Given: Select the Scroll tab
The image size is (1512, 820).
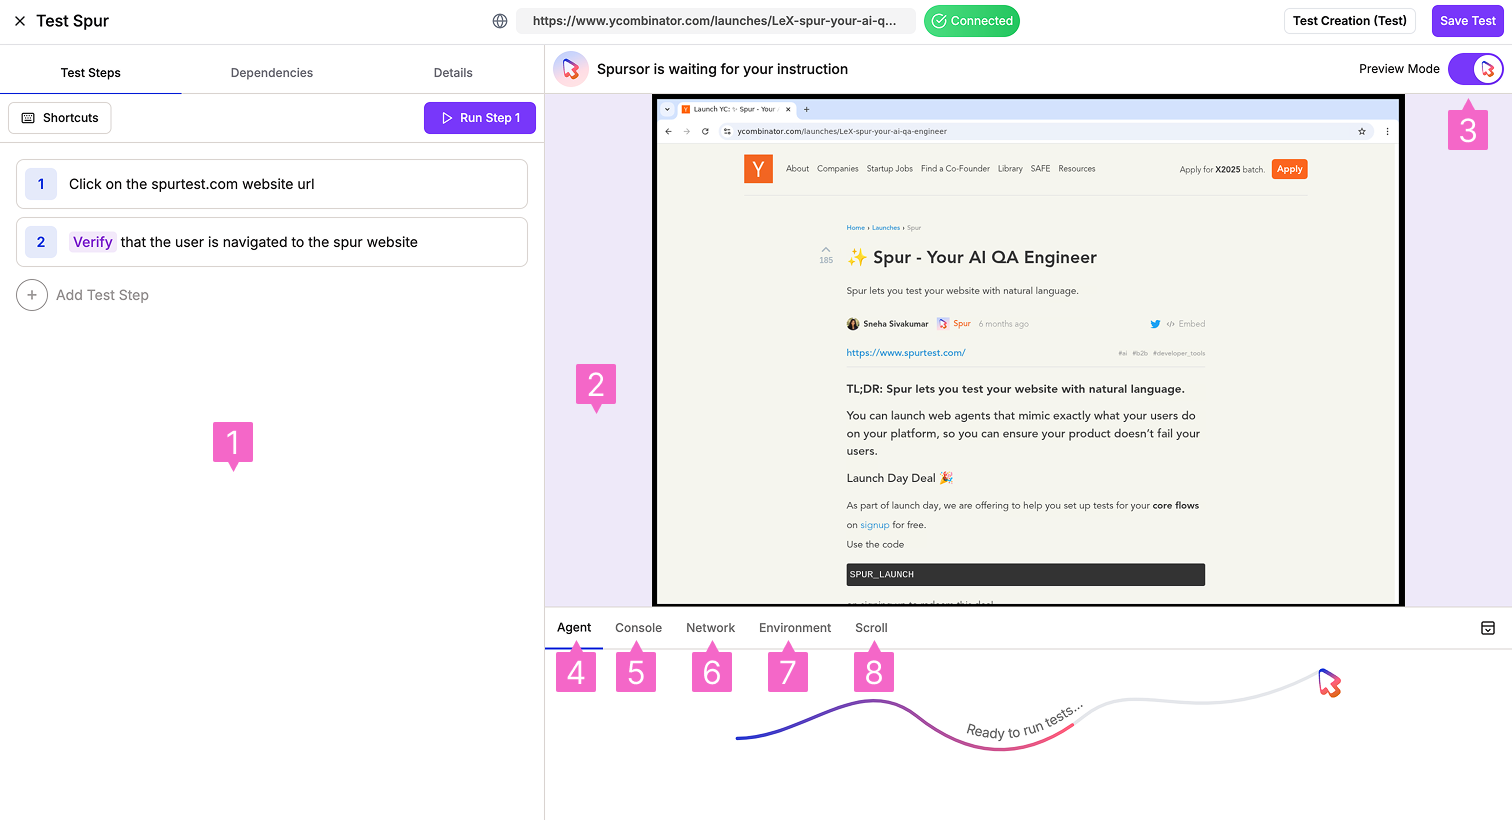Looking at the screenshot, I should [871, 628].
